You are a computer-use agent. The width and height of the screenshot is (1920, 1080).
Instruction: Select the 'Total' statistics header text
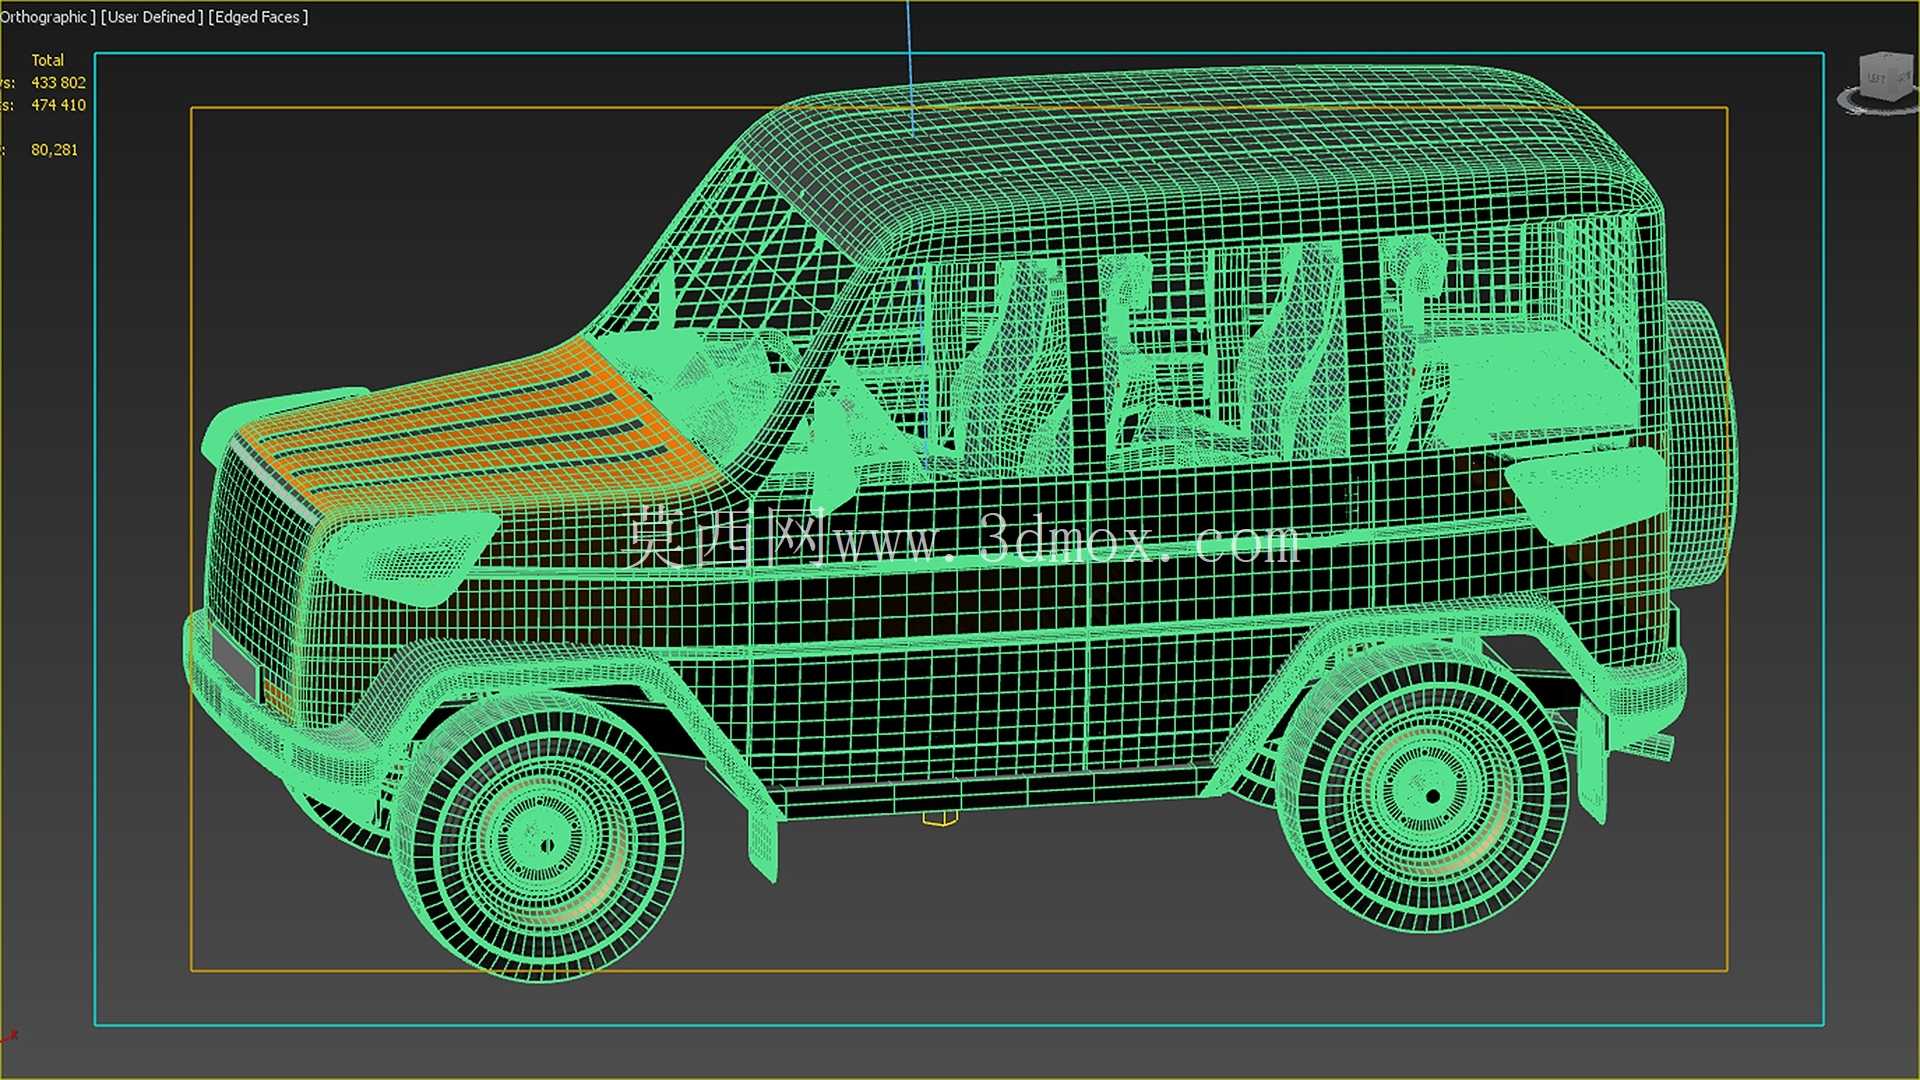tap(47, 60)
